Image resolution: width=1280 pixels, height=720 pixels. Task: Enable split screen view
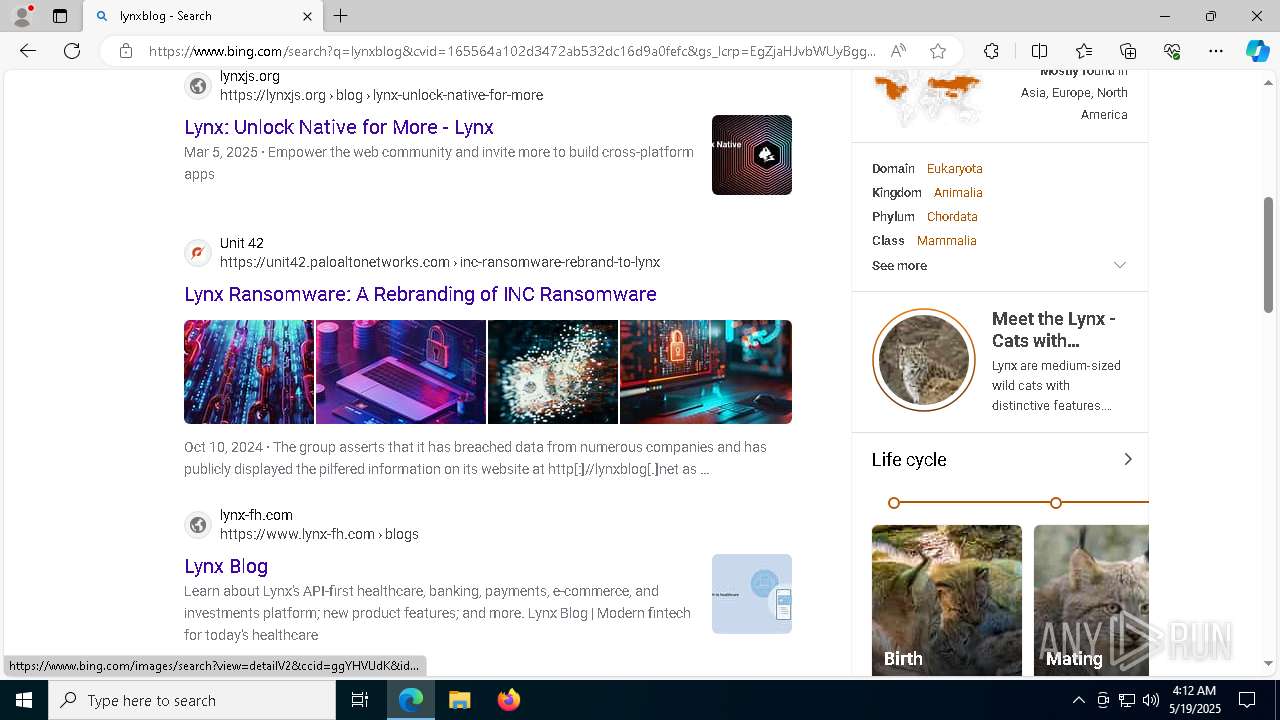tap(1039, 51)
